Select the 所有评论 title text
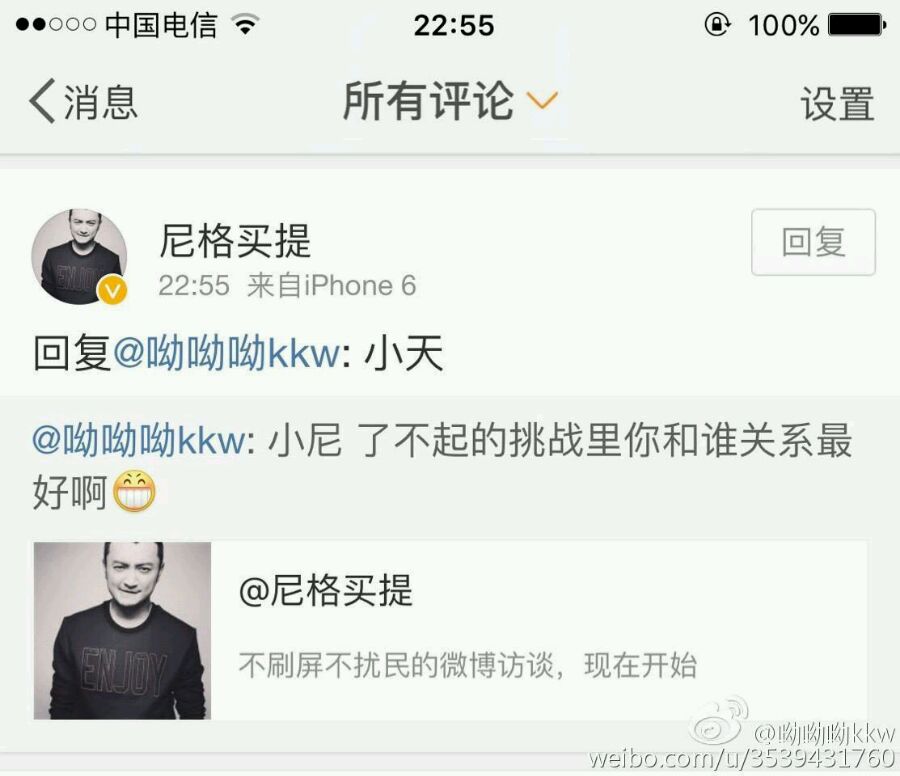Screen dimensions: 900x776 pos(428,101)
